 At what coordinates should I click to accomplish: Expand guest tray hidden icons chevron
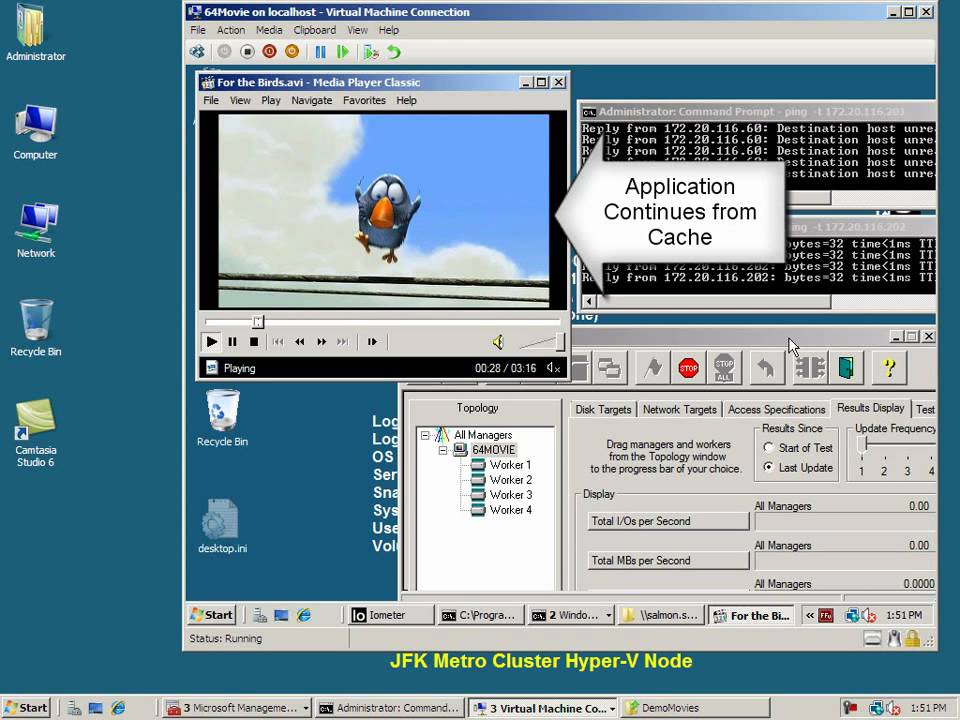pyautogui.click(x=809, y=615)
